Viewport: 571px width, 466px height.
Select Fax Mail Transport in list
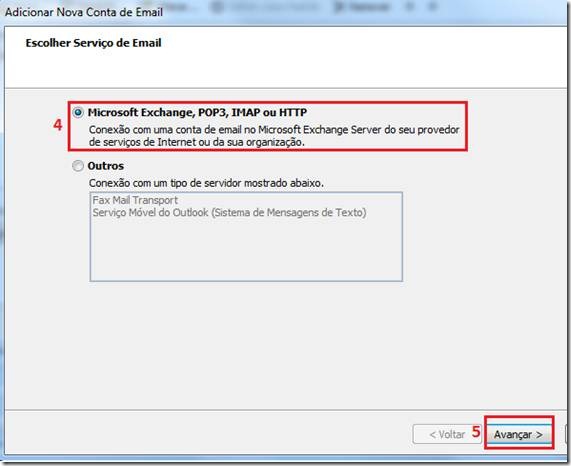(135, 200)
